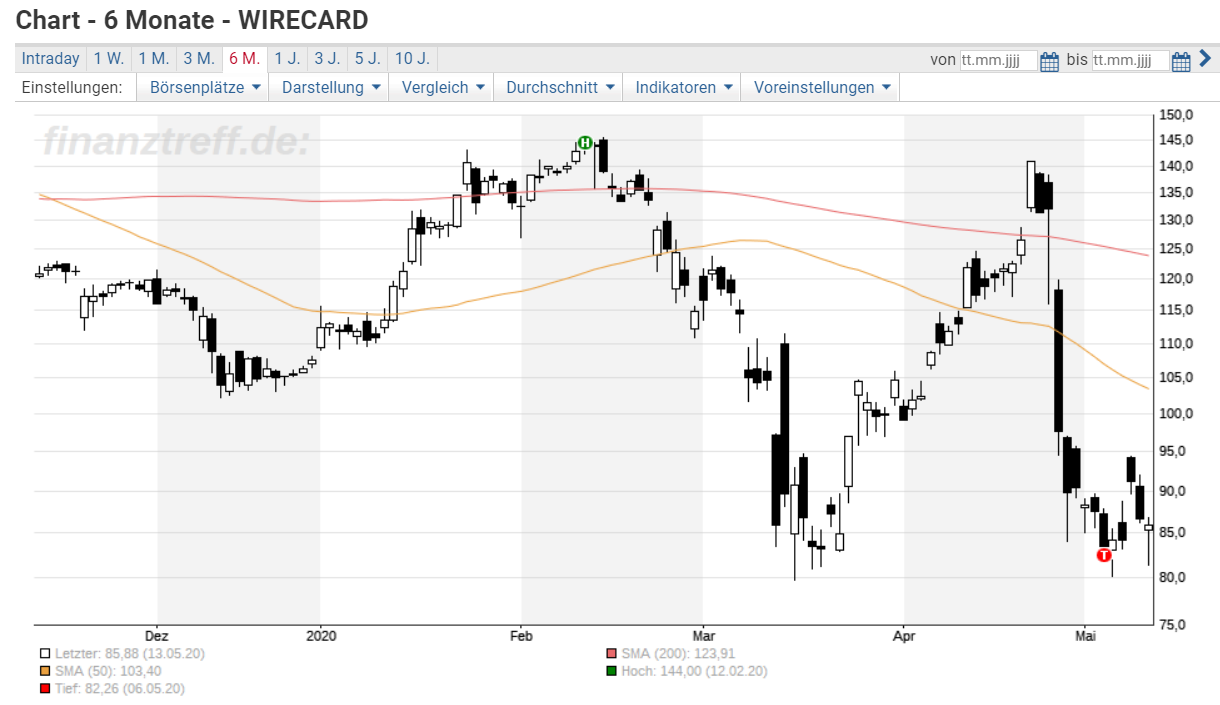Image resolution: width=1220 pixels, height=705 pixels.
Task: Click the pink SMA (200) legend swatch
Action: pos(611,654)
